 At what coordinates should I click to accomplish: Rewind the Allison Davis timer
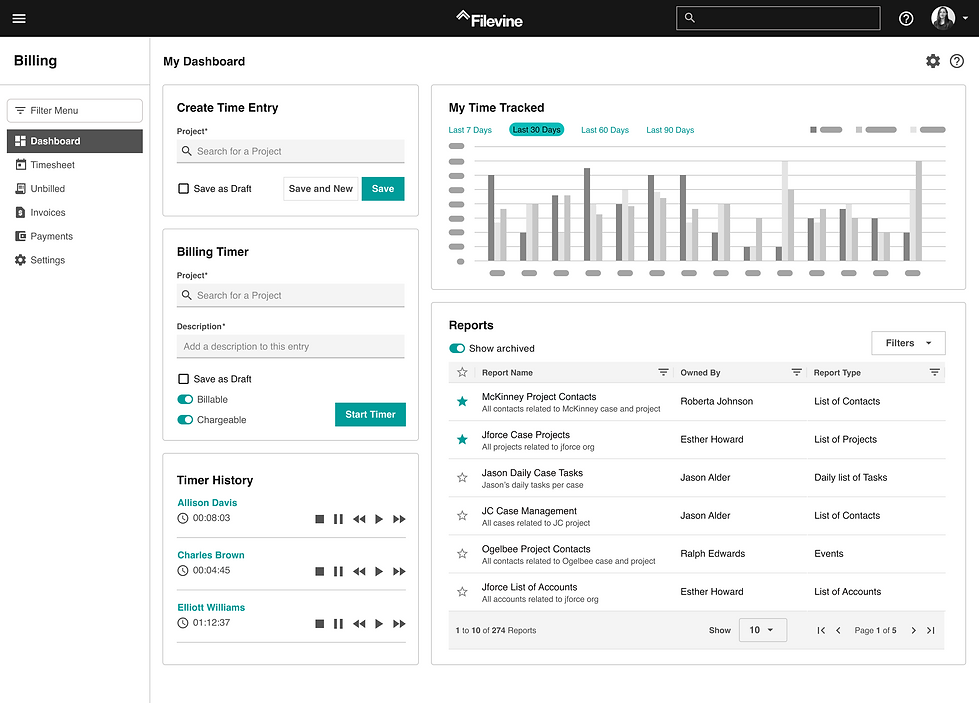(359, 519)
